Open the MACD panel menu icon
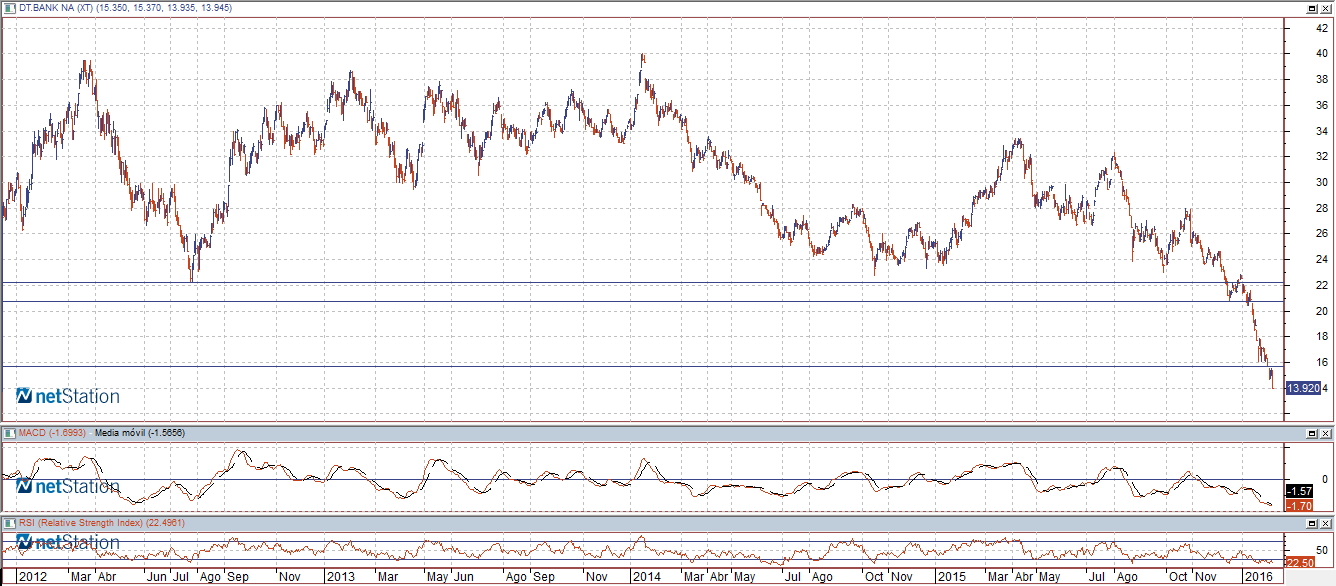 pyautogui.click(x=8, y=433)
